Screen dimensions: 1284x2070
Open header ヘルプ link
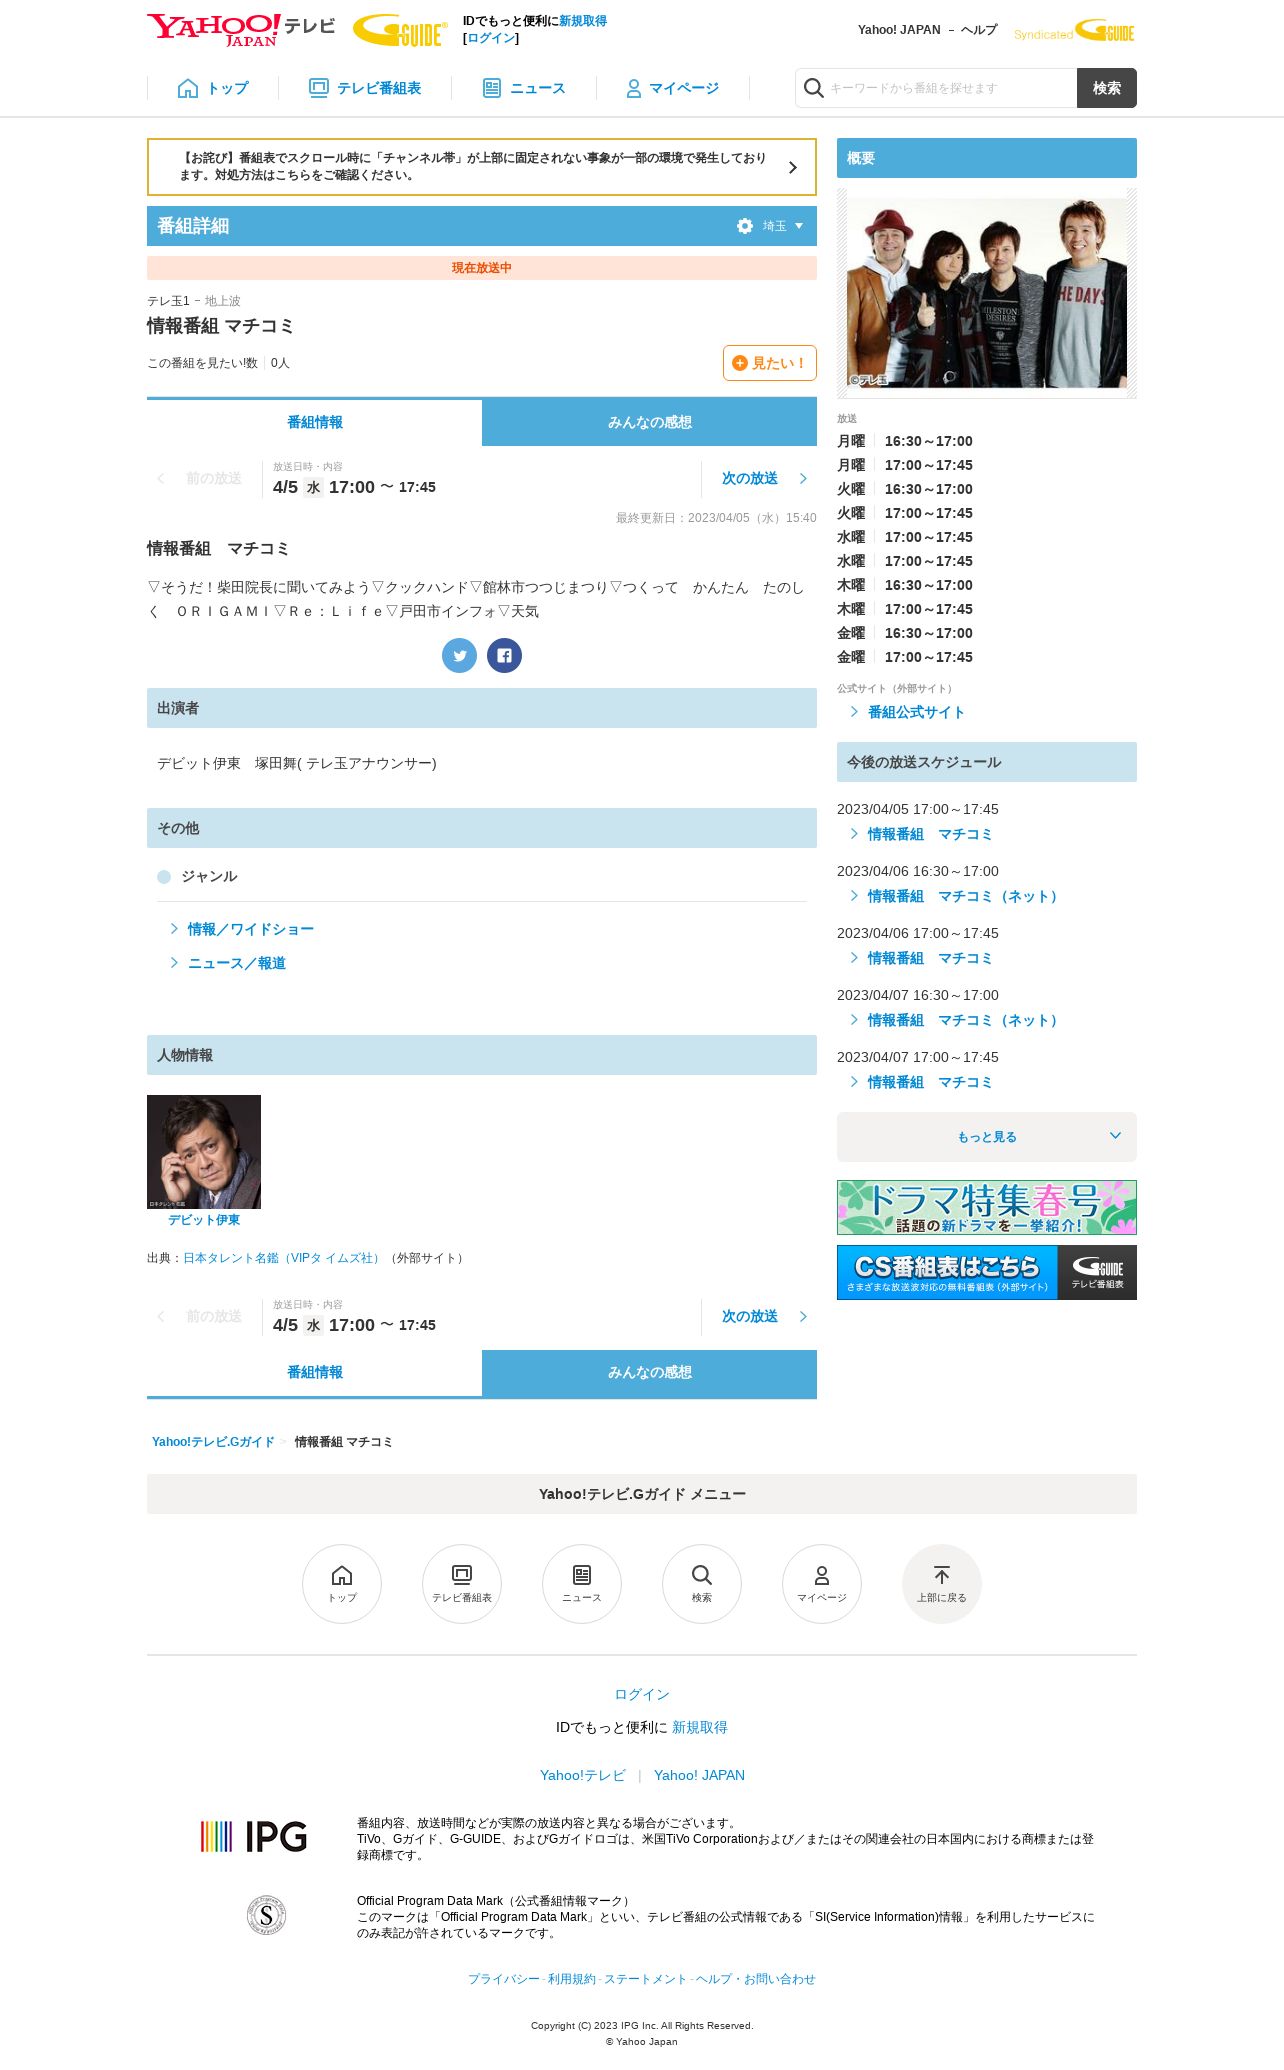[x=979, y=30]
